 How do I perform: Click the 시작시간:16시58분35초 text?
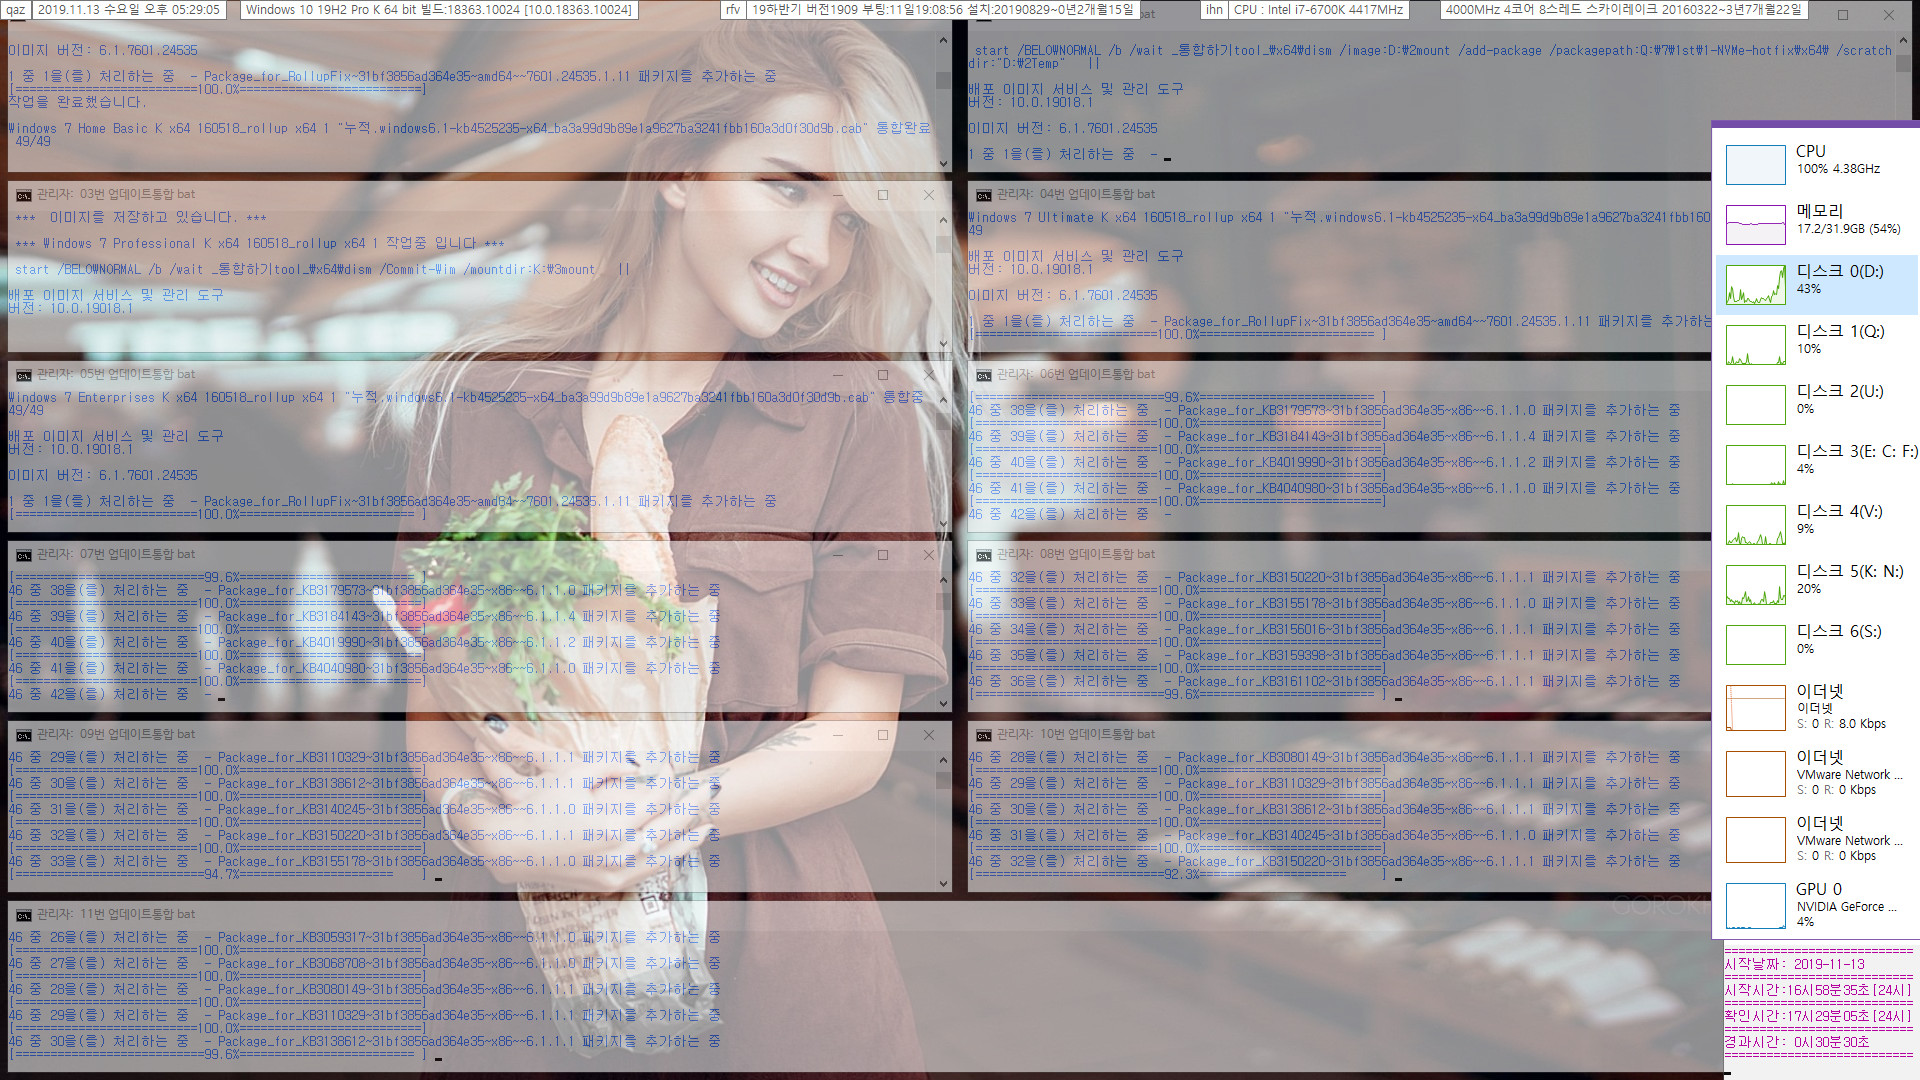click(x=1818, y=991)
